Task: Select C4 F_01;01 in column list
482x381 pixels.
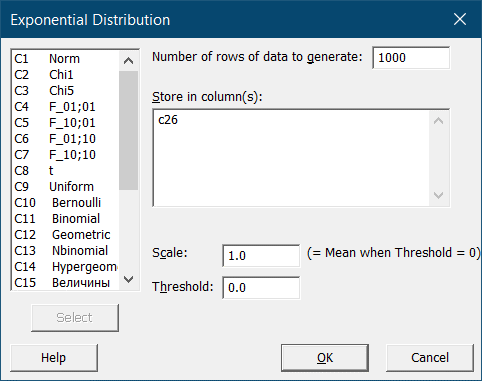Action: [65, 107]
